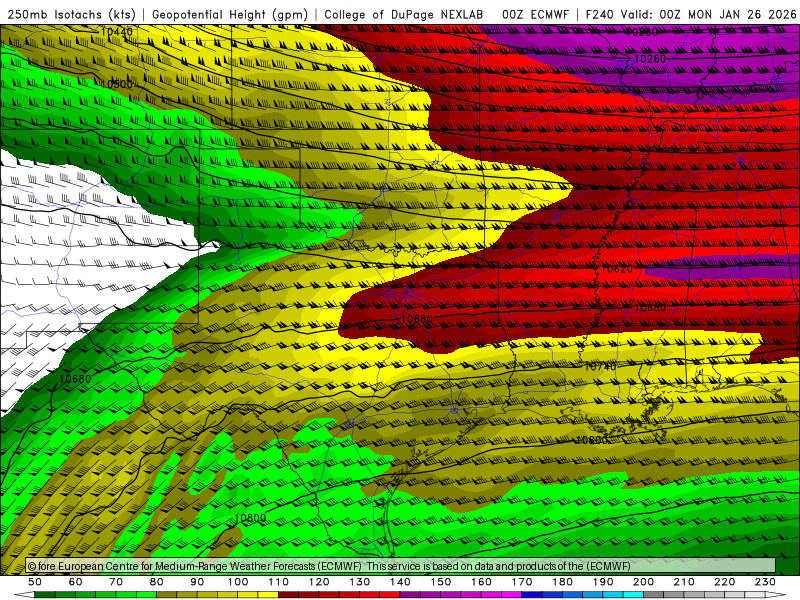Click 'College of DuPage NEXLAB' in the header

(x=404, y=14)
